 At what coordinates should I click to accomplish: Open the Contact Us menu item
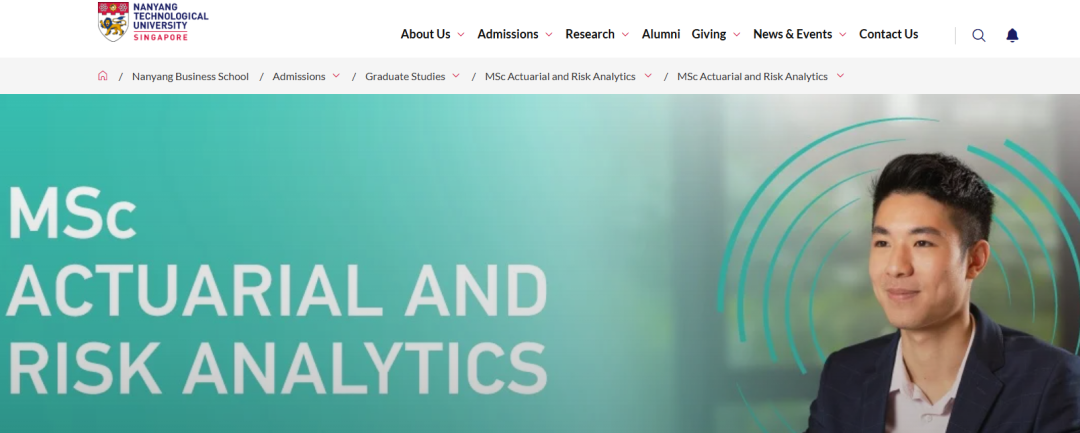889,34
